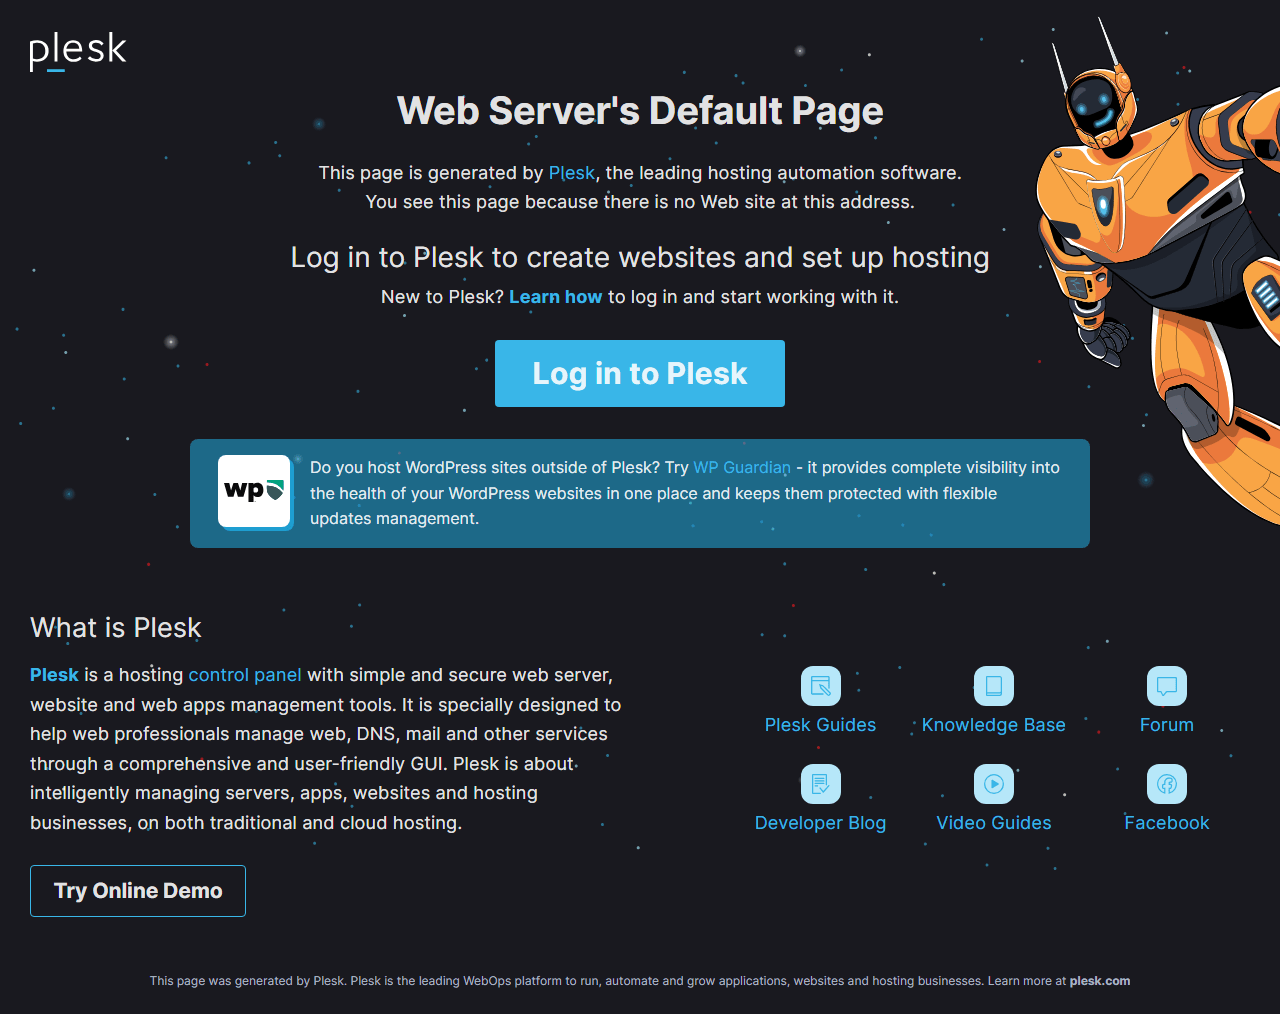Go to the Video Guides text link
The height and width of the screenshot is (1014, 1280).
pyautogui.click(x=993, y=823)
